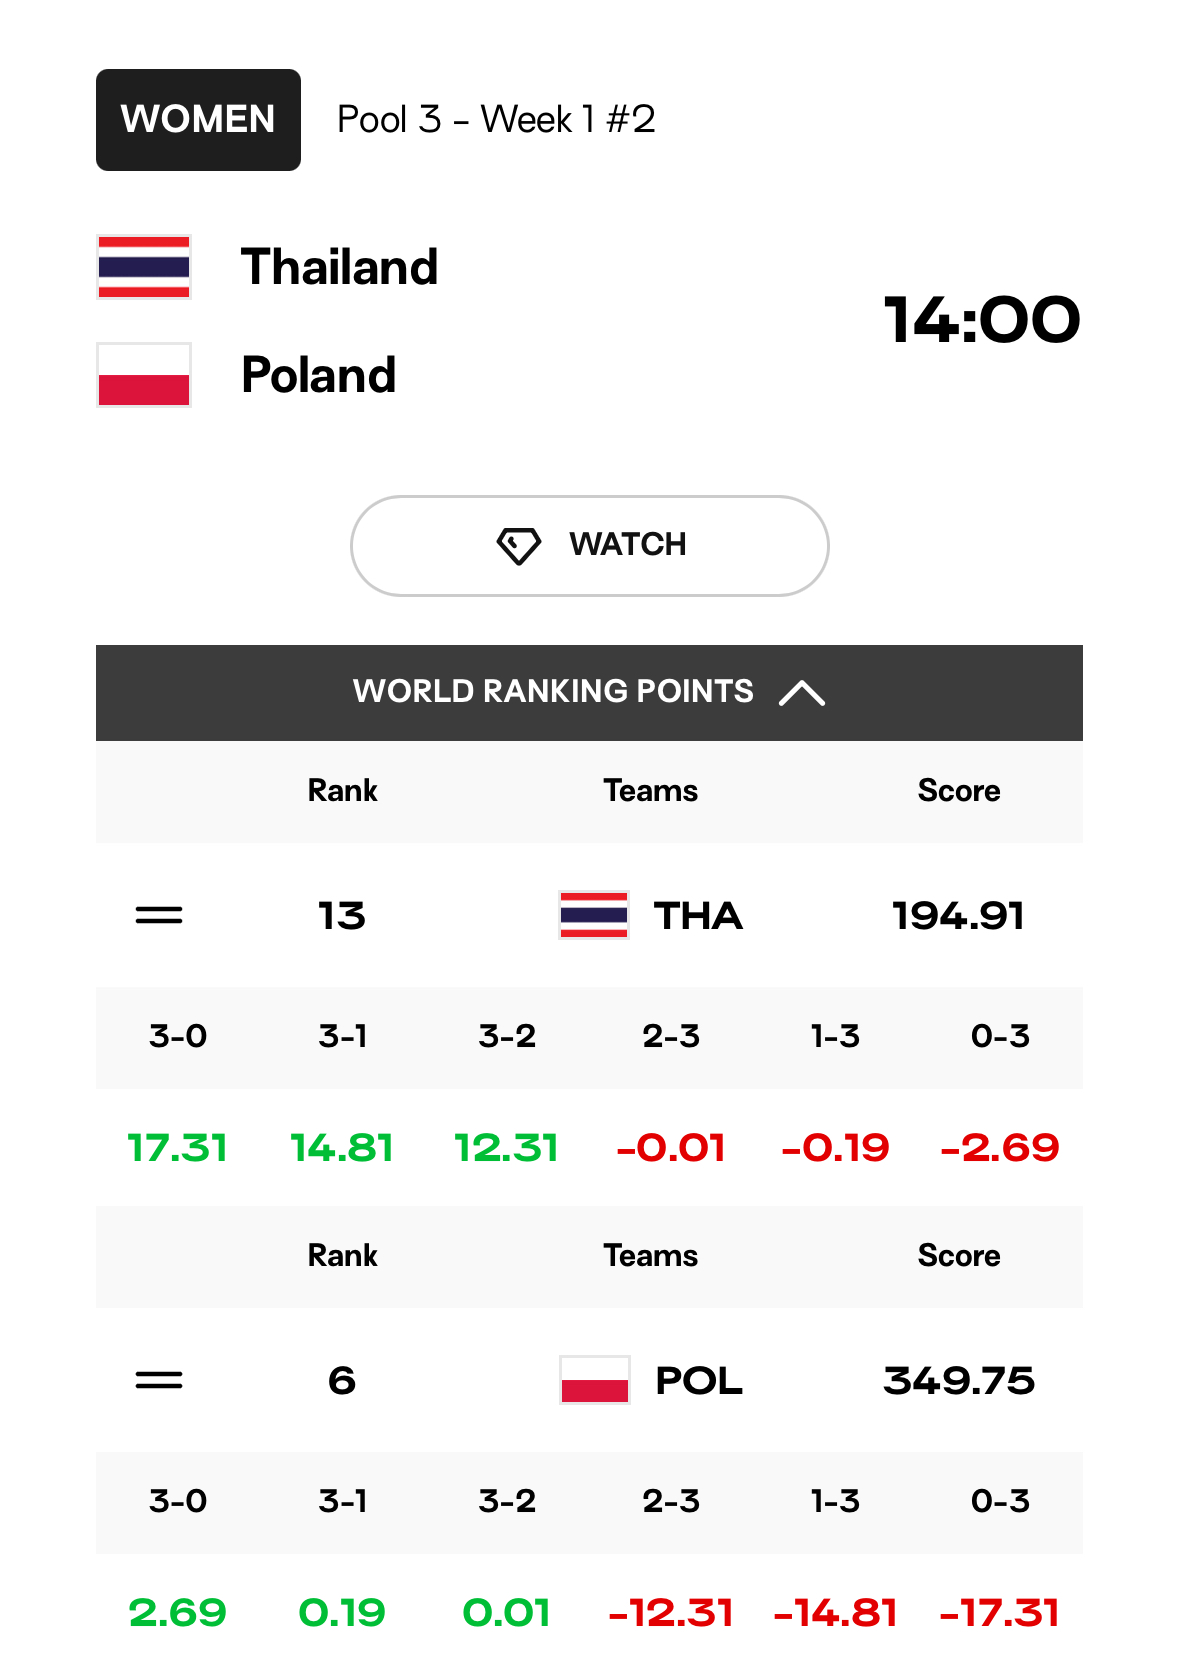Click the equals rank-change icon for POL

click(x=159, y=1380)
